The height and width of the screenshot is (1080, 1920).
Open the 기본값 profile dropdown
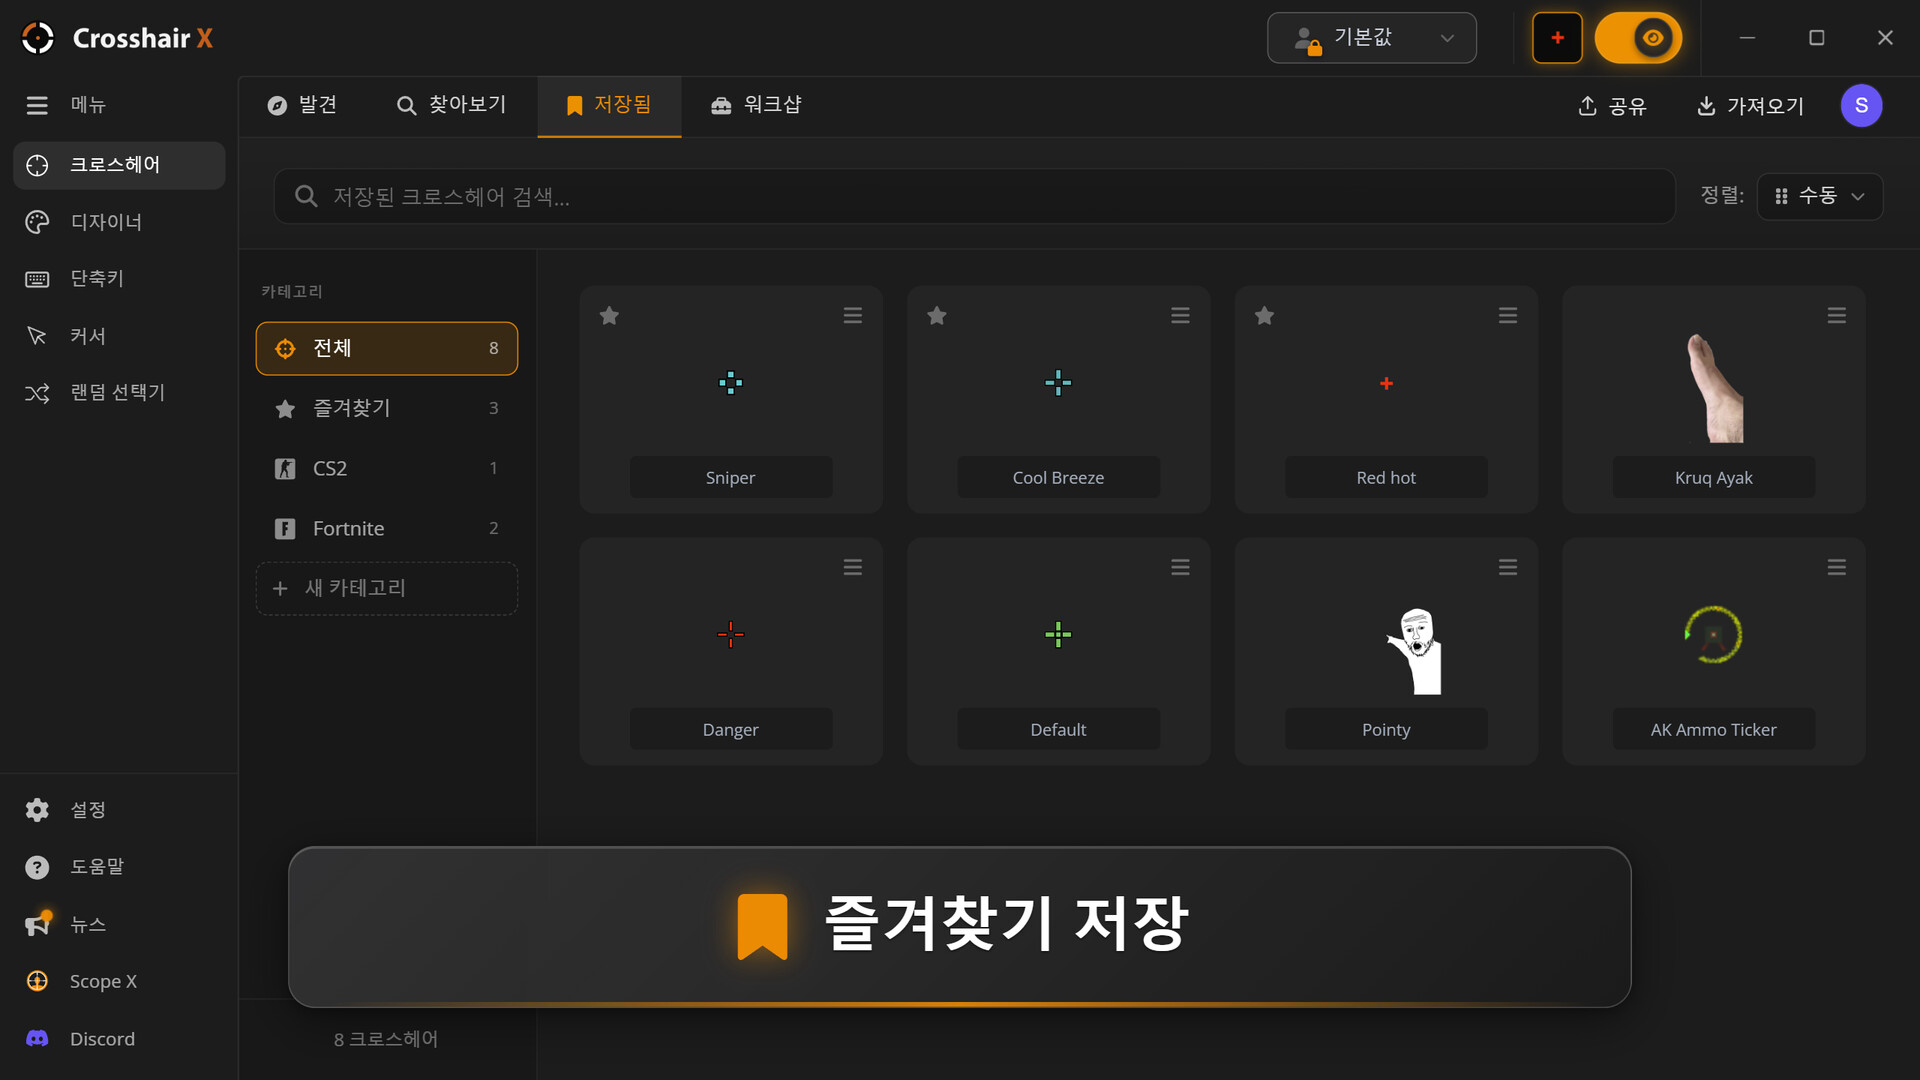point(1372,38)
